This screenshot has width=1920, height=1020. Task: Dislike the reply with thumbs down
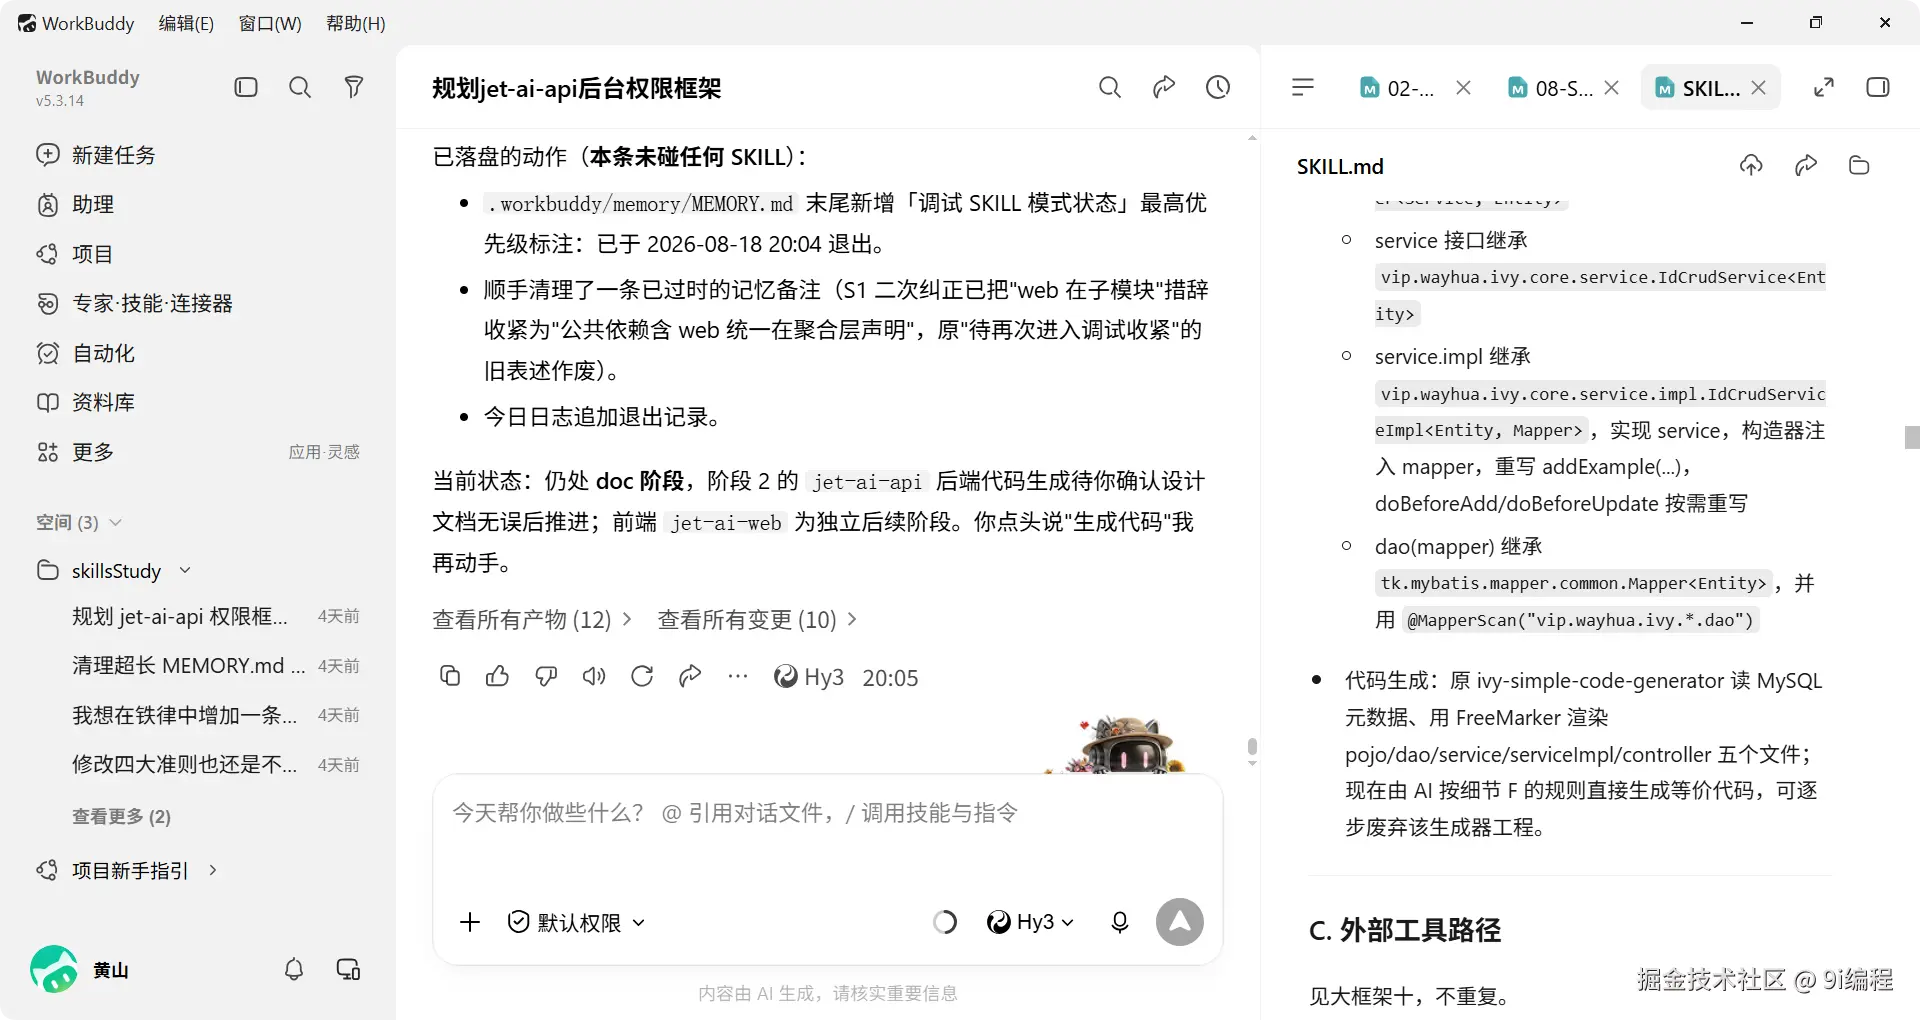(x=546, y=677)
